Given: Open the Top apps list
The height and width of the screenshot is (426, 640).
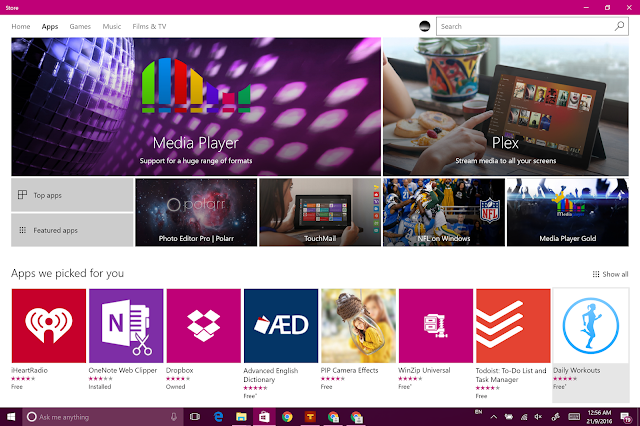Looking at the screenshot, I should pyautogui.click(x=72, y=195).
